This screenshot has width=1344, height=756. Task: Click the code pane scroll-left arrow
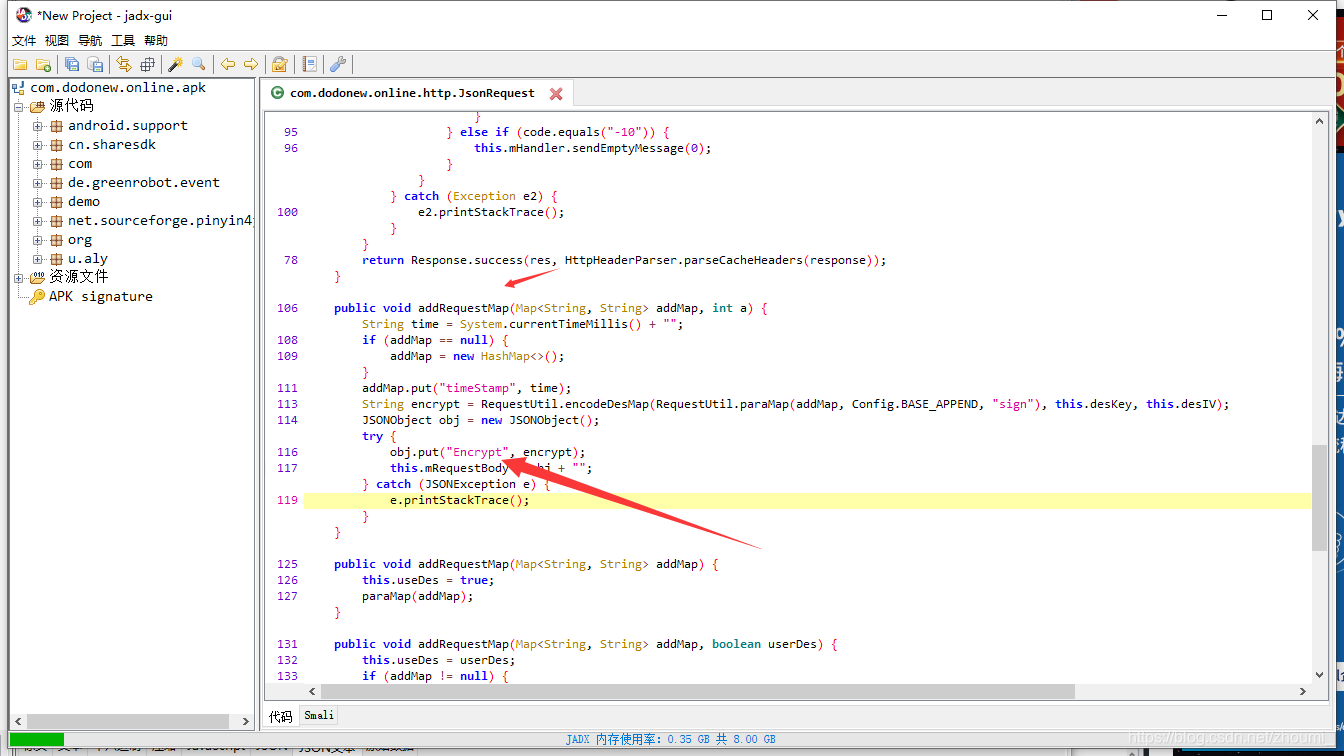tap(312, 691)
